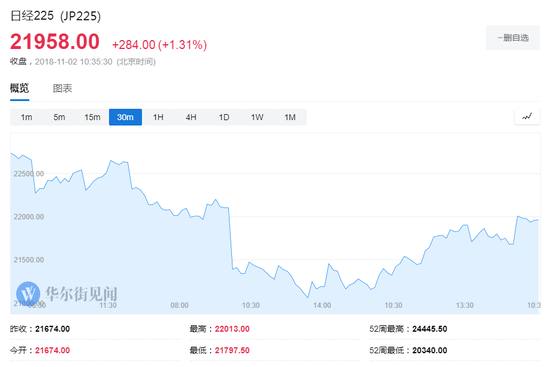Choose the 4H timeframe
The width and height of the screenshot is (550, 367).
191,117
